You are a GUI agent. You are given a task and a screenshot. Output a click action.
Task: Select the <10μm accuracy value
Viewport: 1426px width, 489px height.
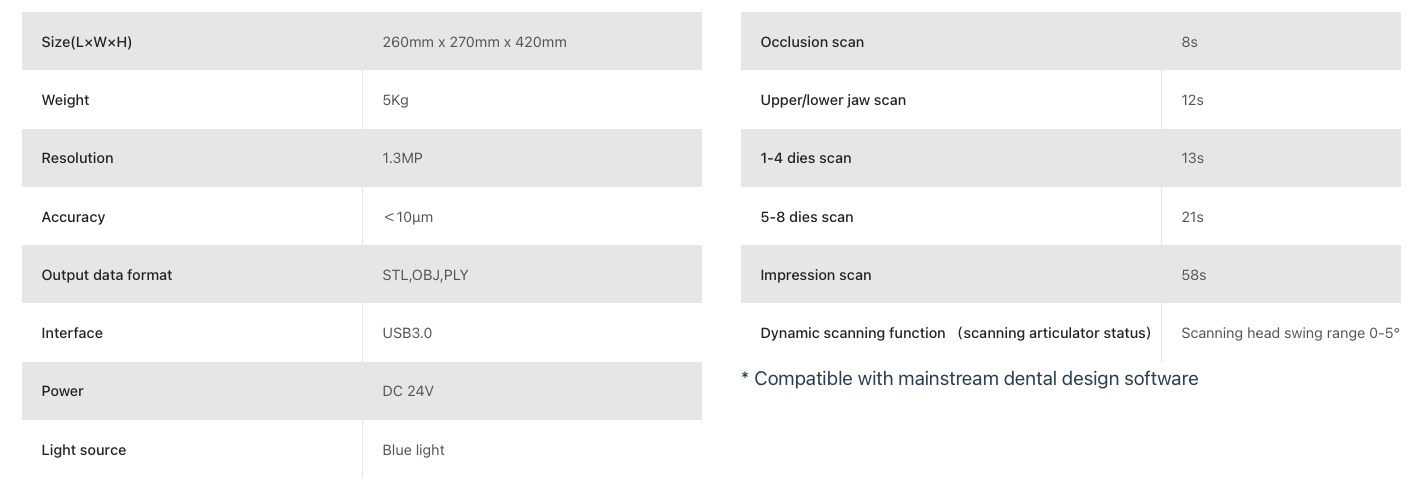point(408,217)
